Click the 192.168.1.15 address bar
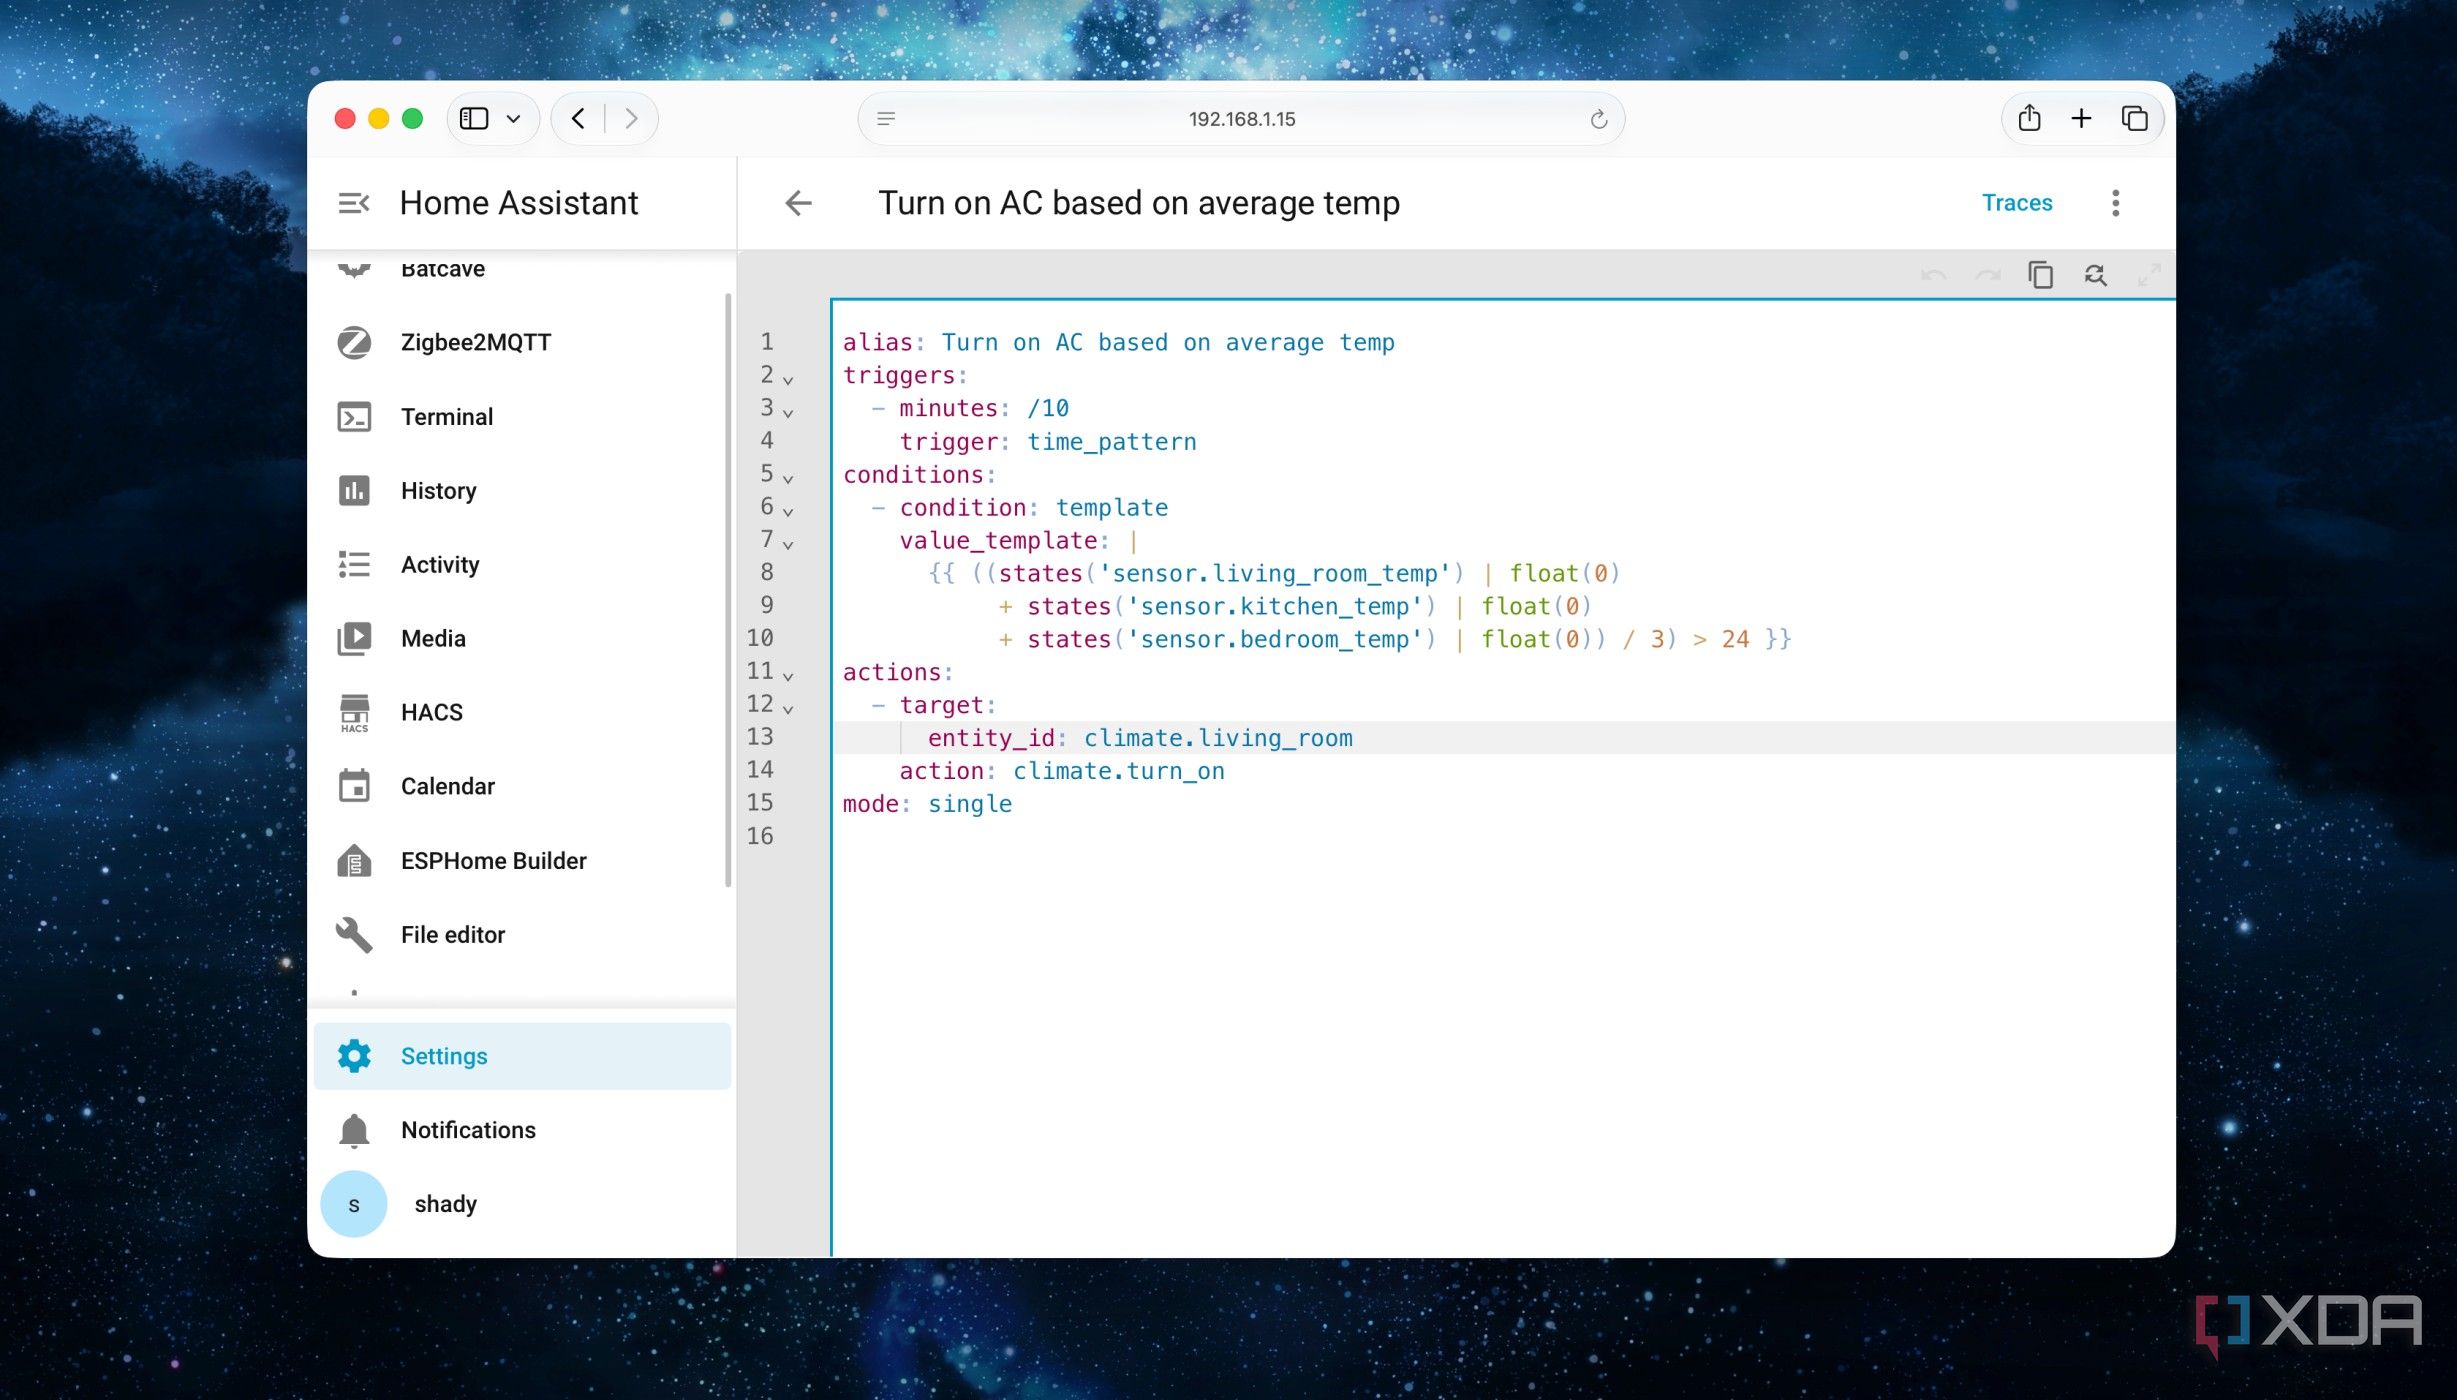Image resolution: width=2457 pixels, height=1400 pixels. (1241, 119)
